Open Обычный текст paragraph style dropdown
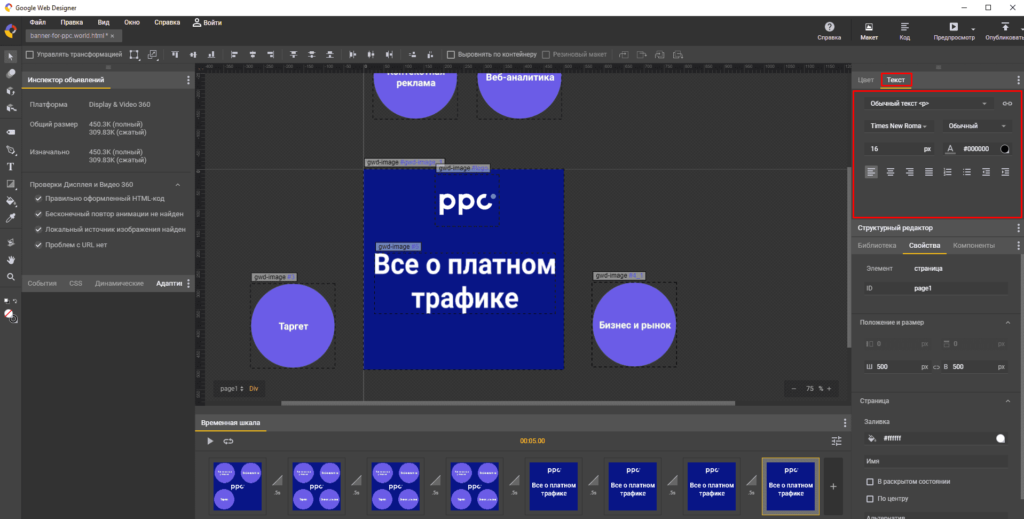Viewport: 1024px width, 519px height. (x=927, y=103)
